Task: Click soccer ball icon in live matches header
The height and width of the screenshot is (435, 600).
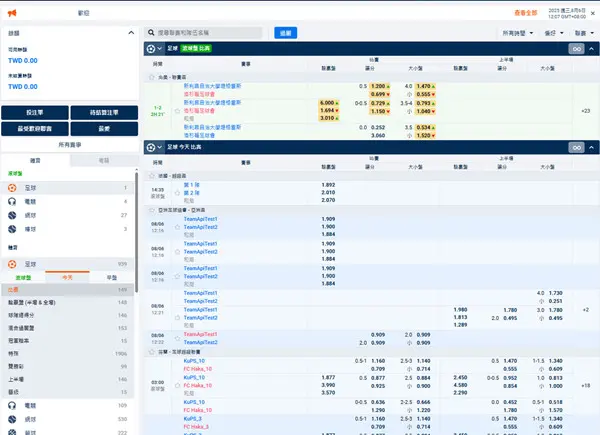Action: (x=153, y=48)
